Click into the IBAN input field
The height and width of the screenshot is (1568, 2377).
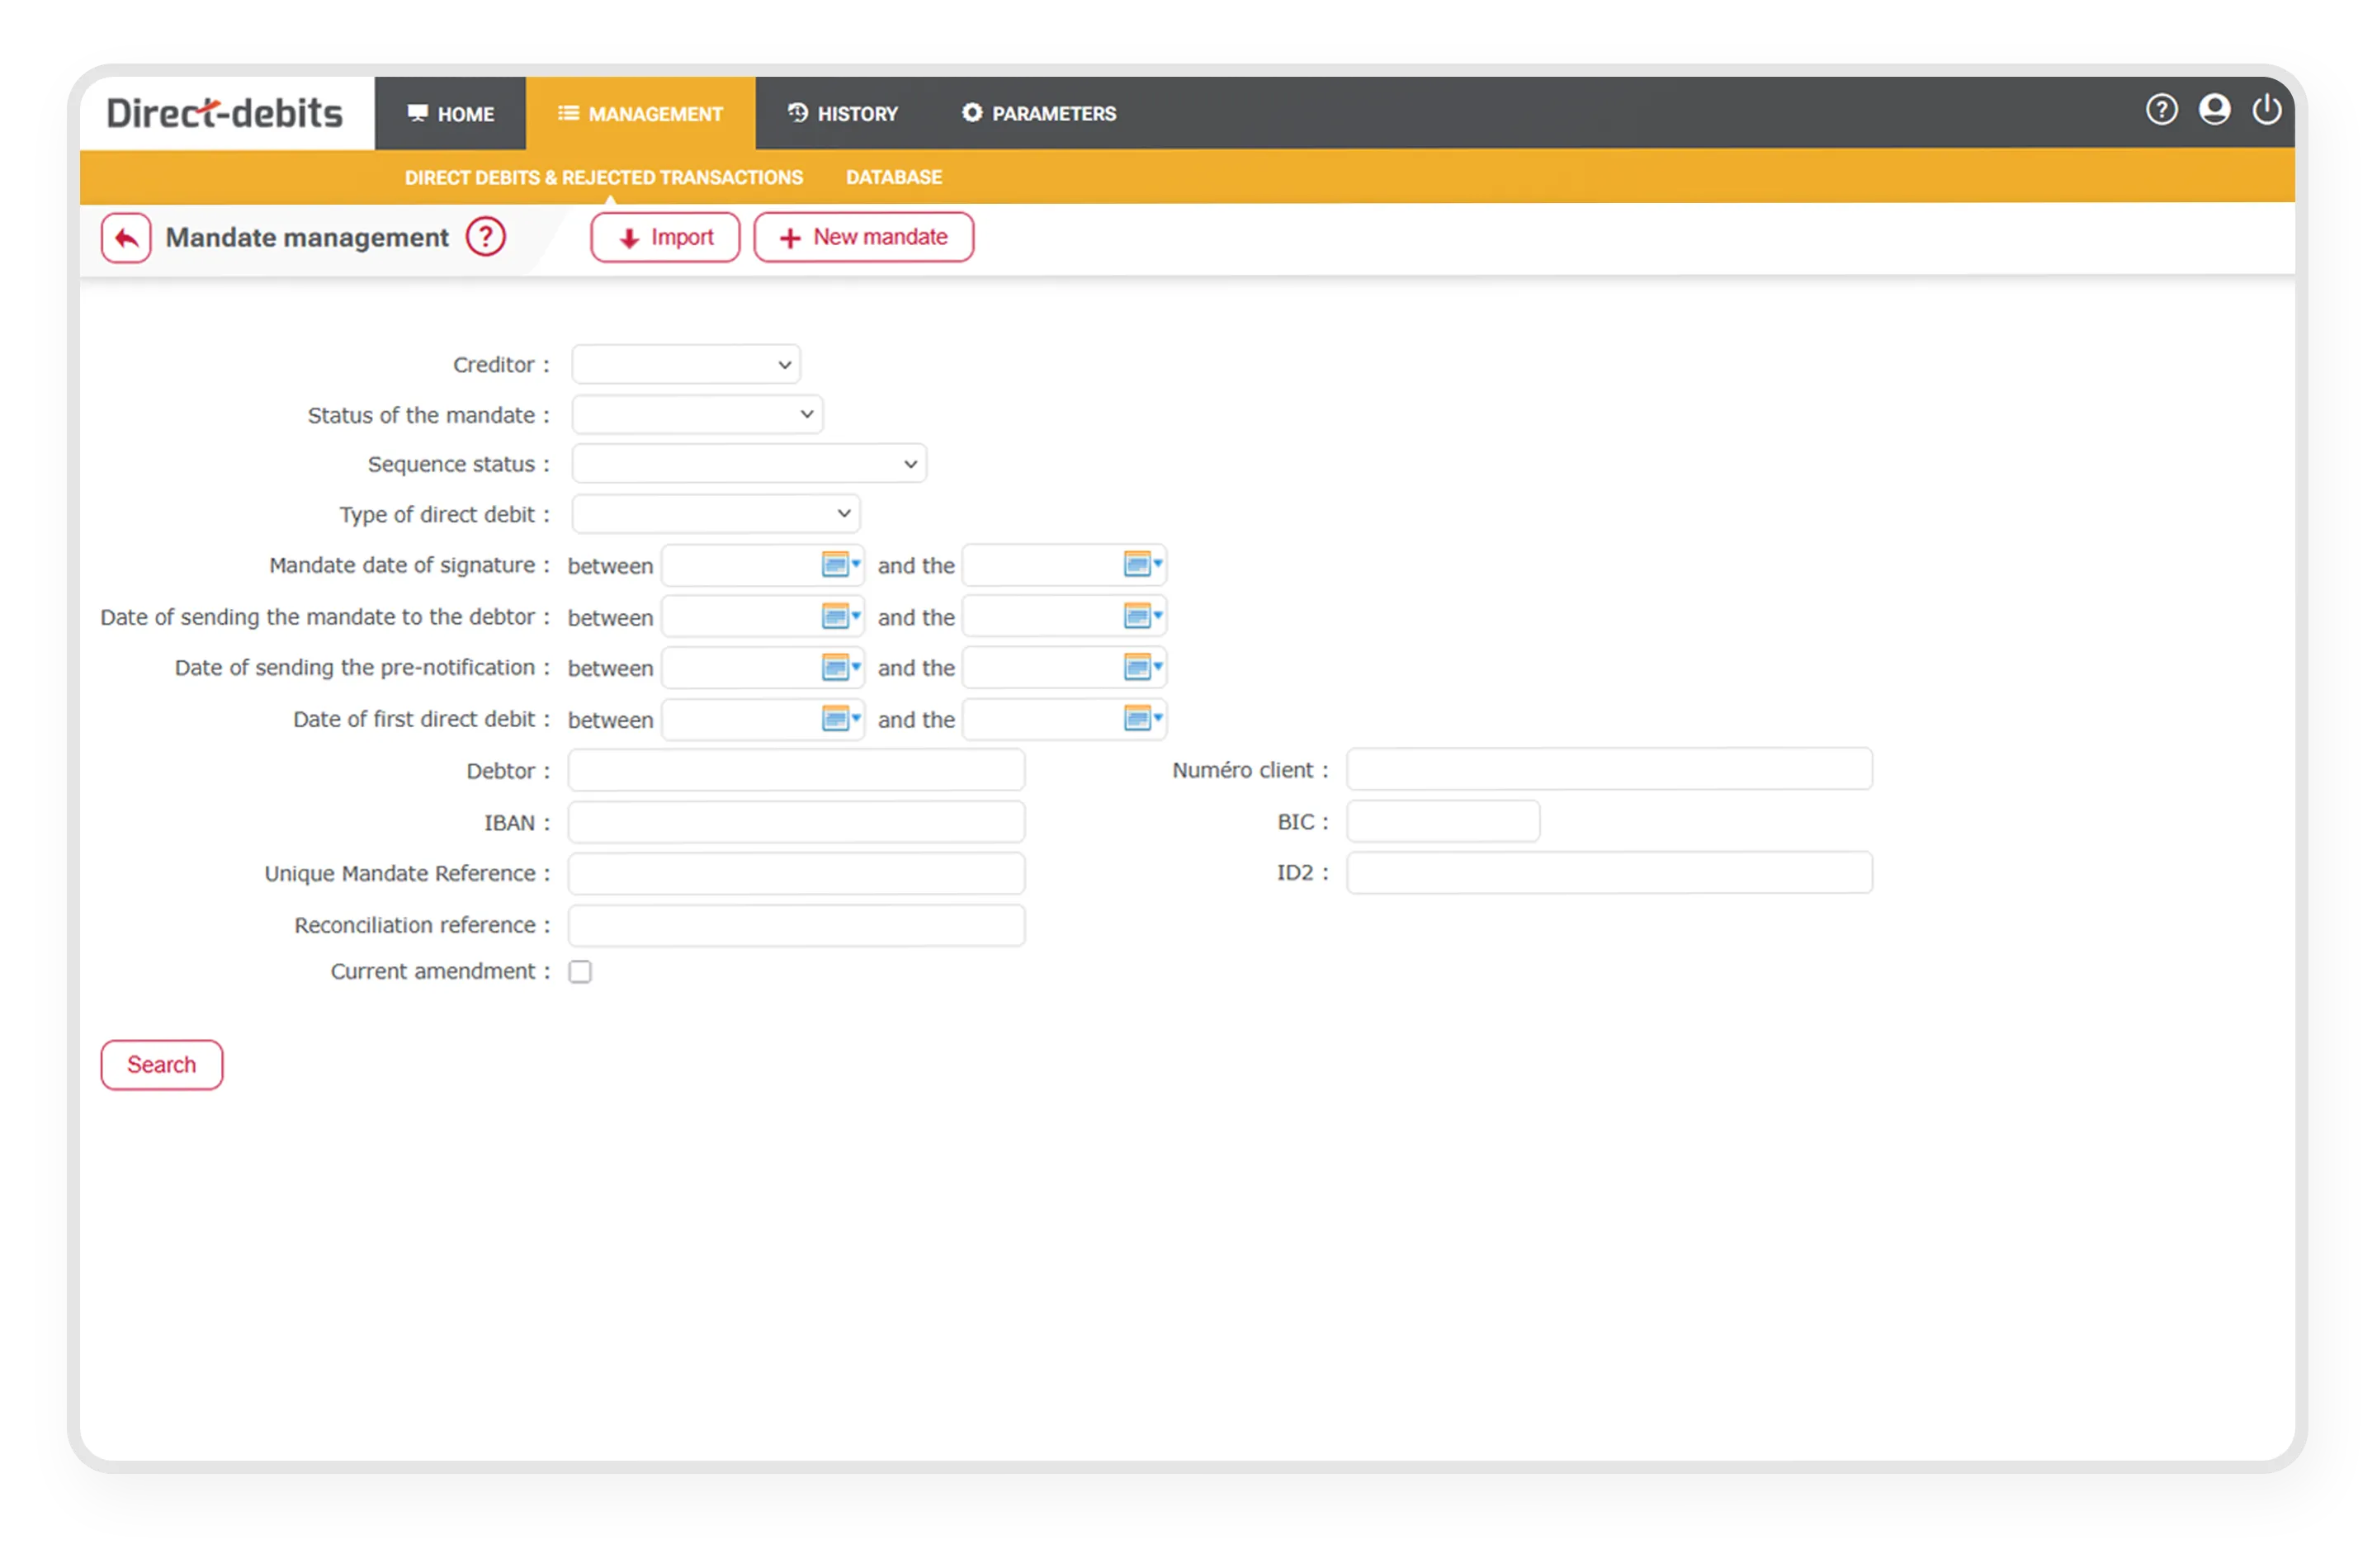796,822
